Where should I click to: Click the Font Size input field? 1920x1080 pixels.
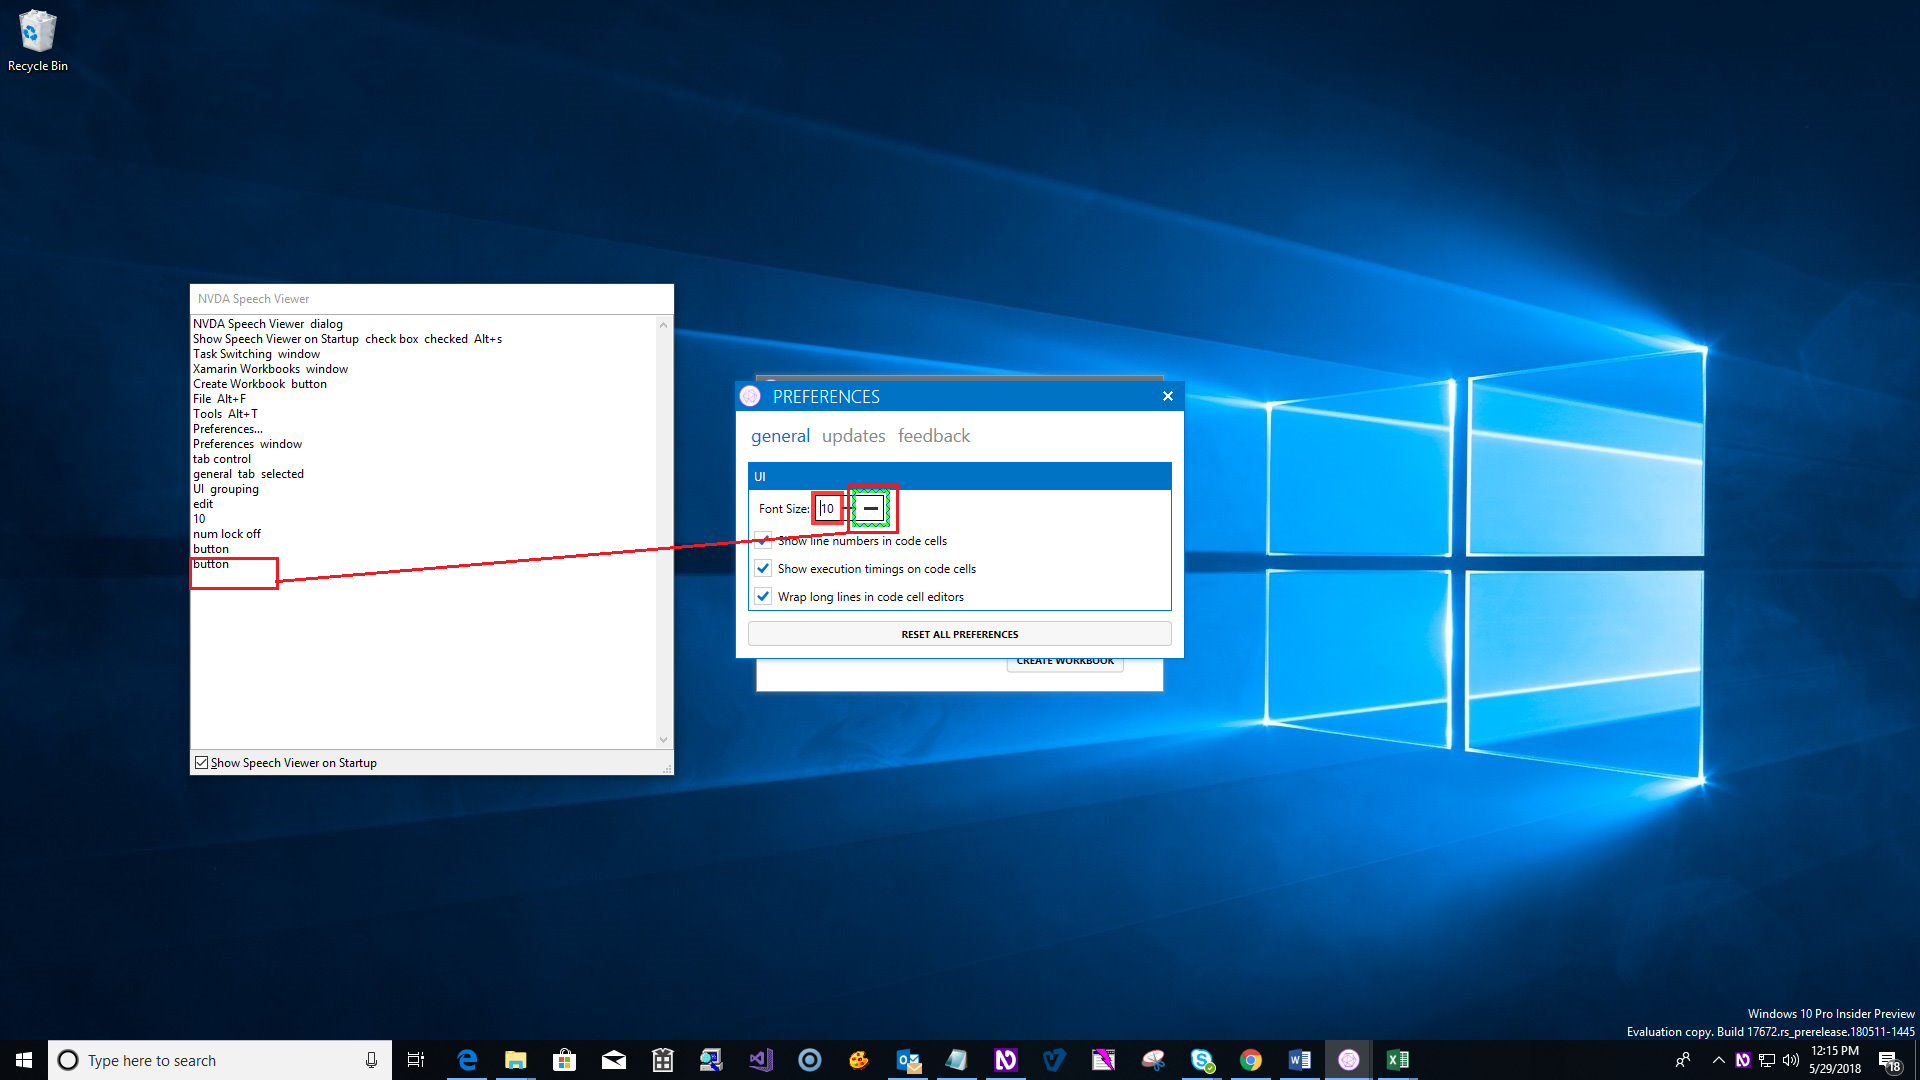828,509
